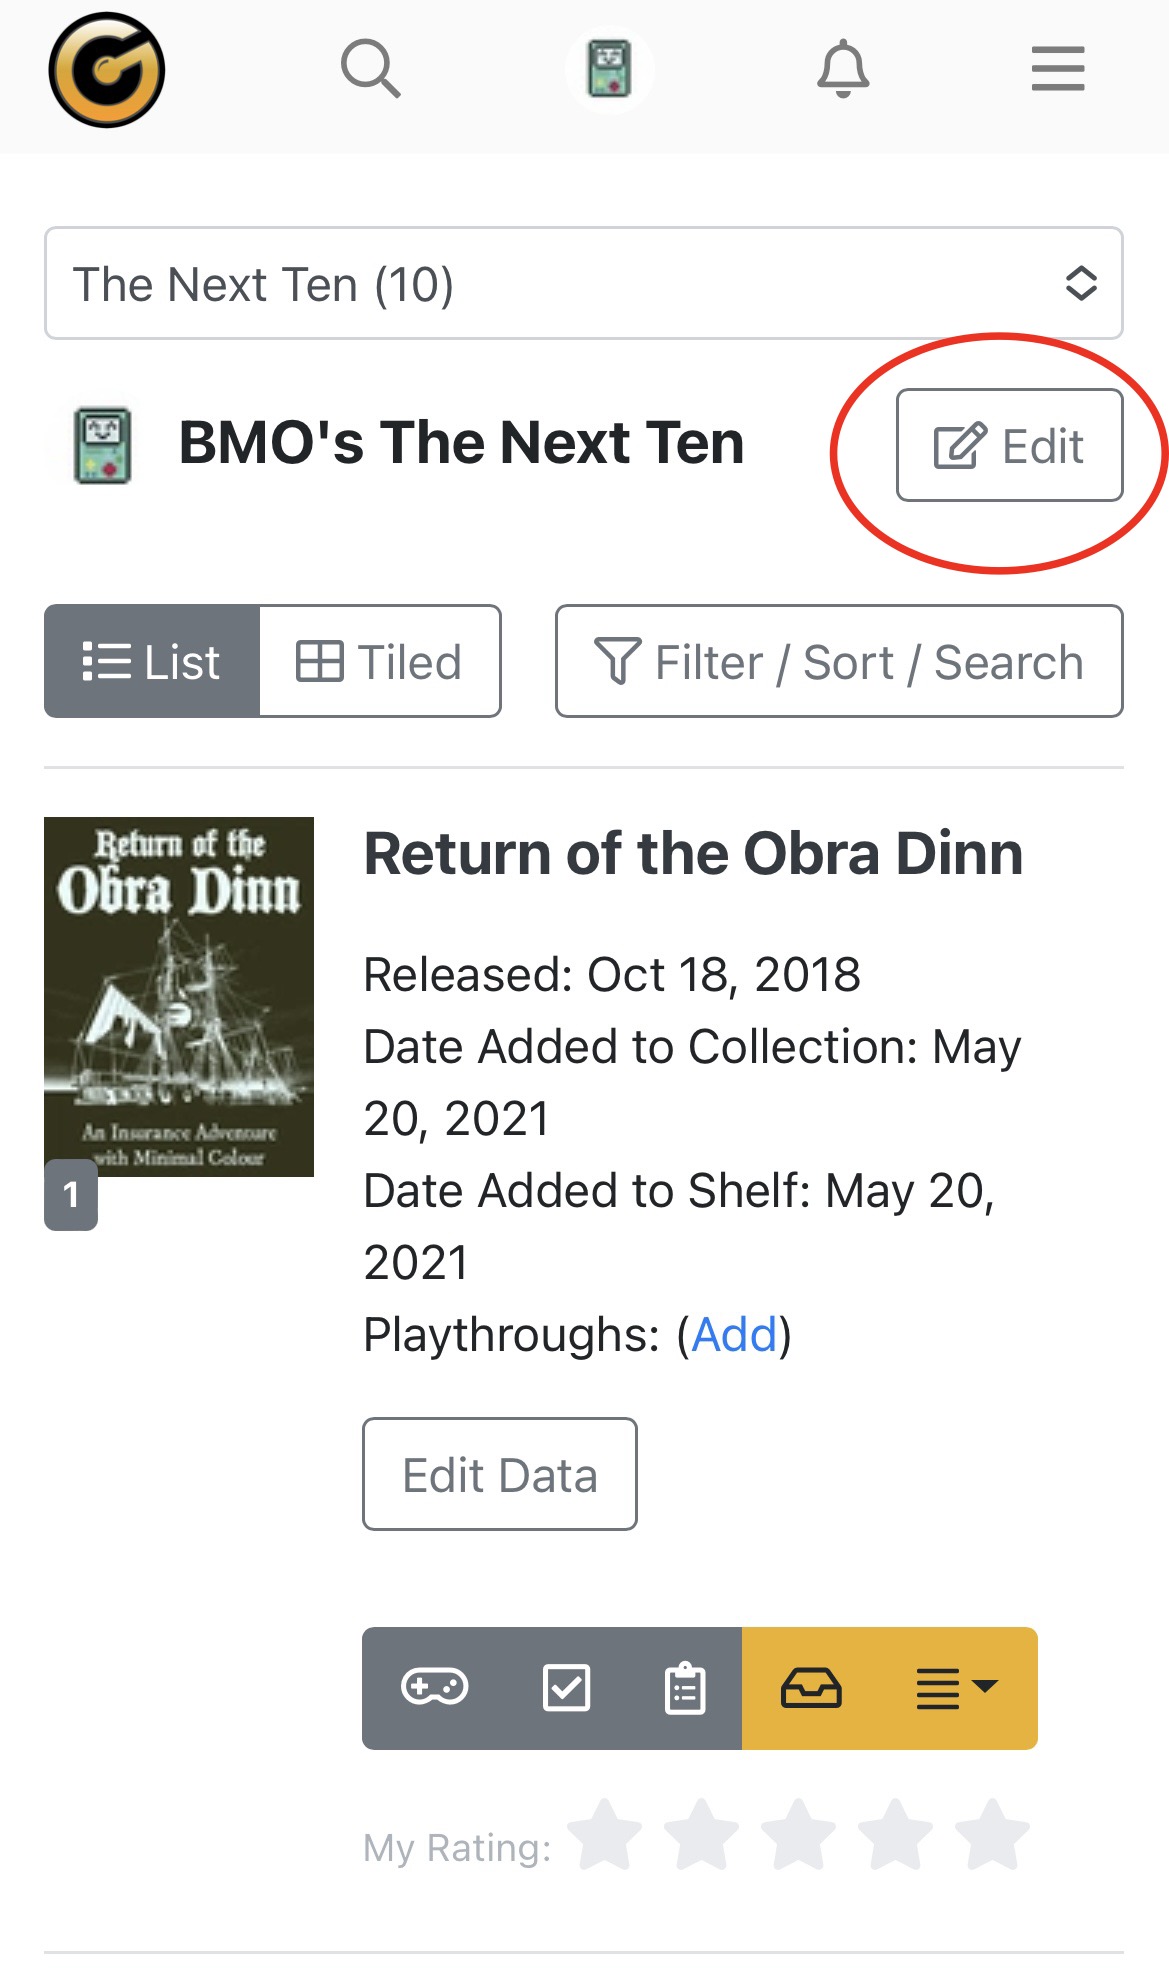Click the Edit shelf button
This screenshot has height=1971, width=1169.
click(x=1009, y=445)
